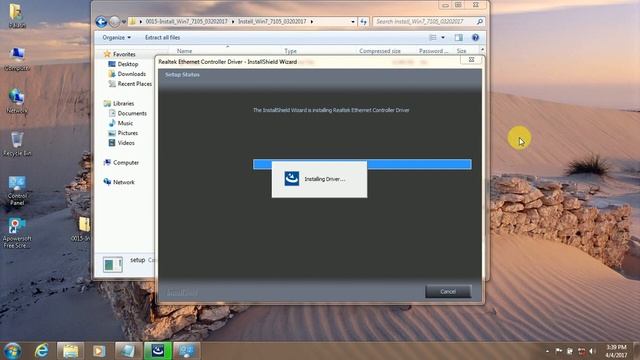Click the search magnifier icon
640x360 pixels.
(480, 21)
